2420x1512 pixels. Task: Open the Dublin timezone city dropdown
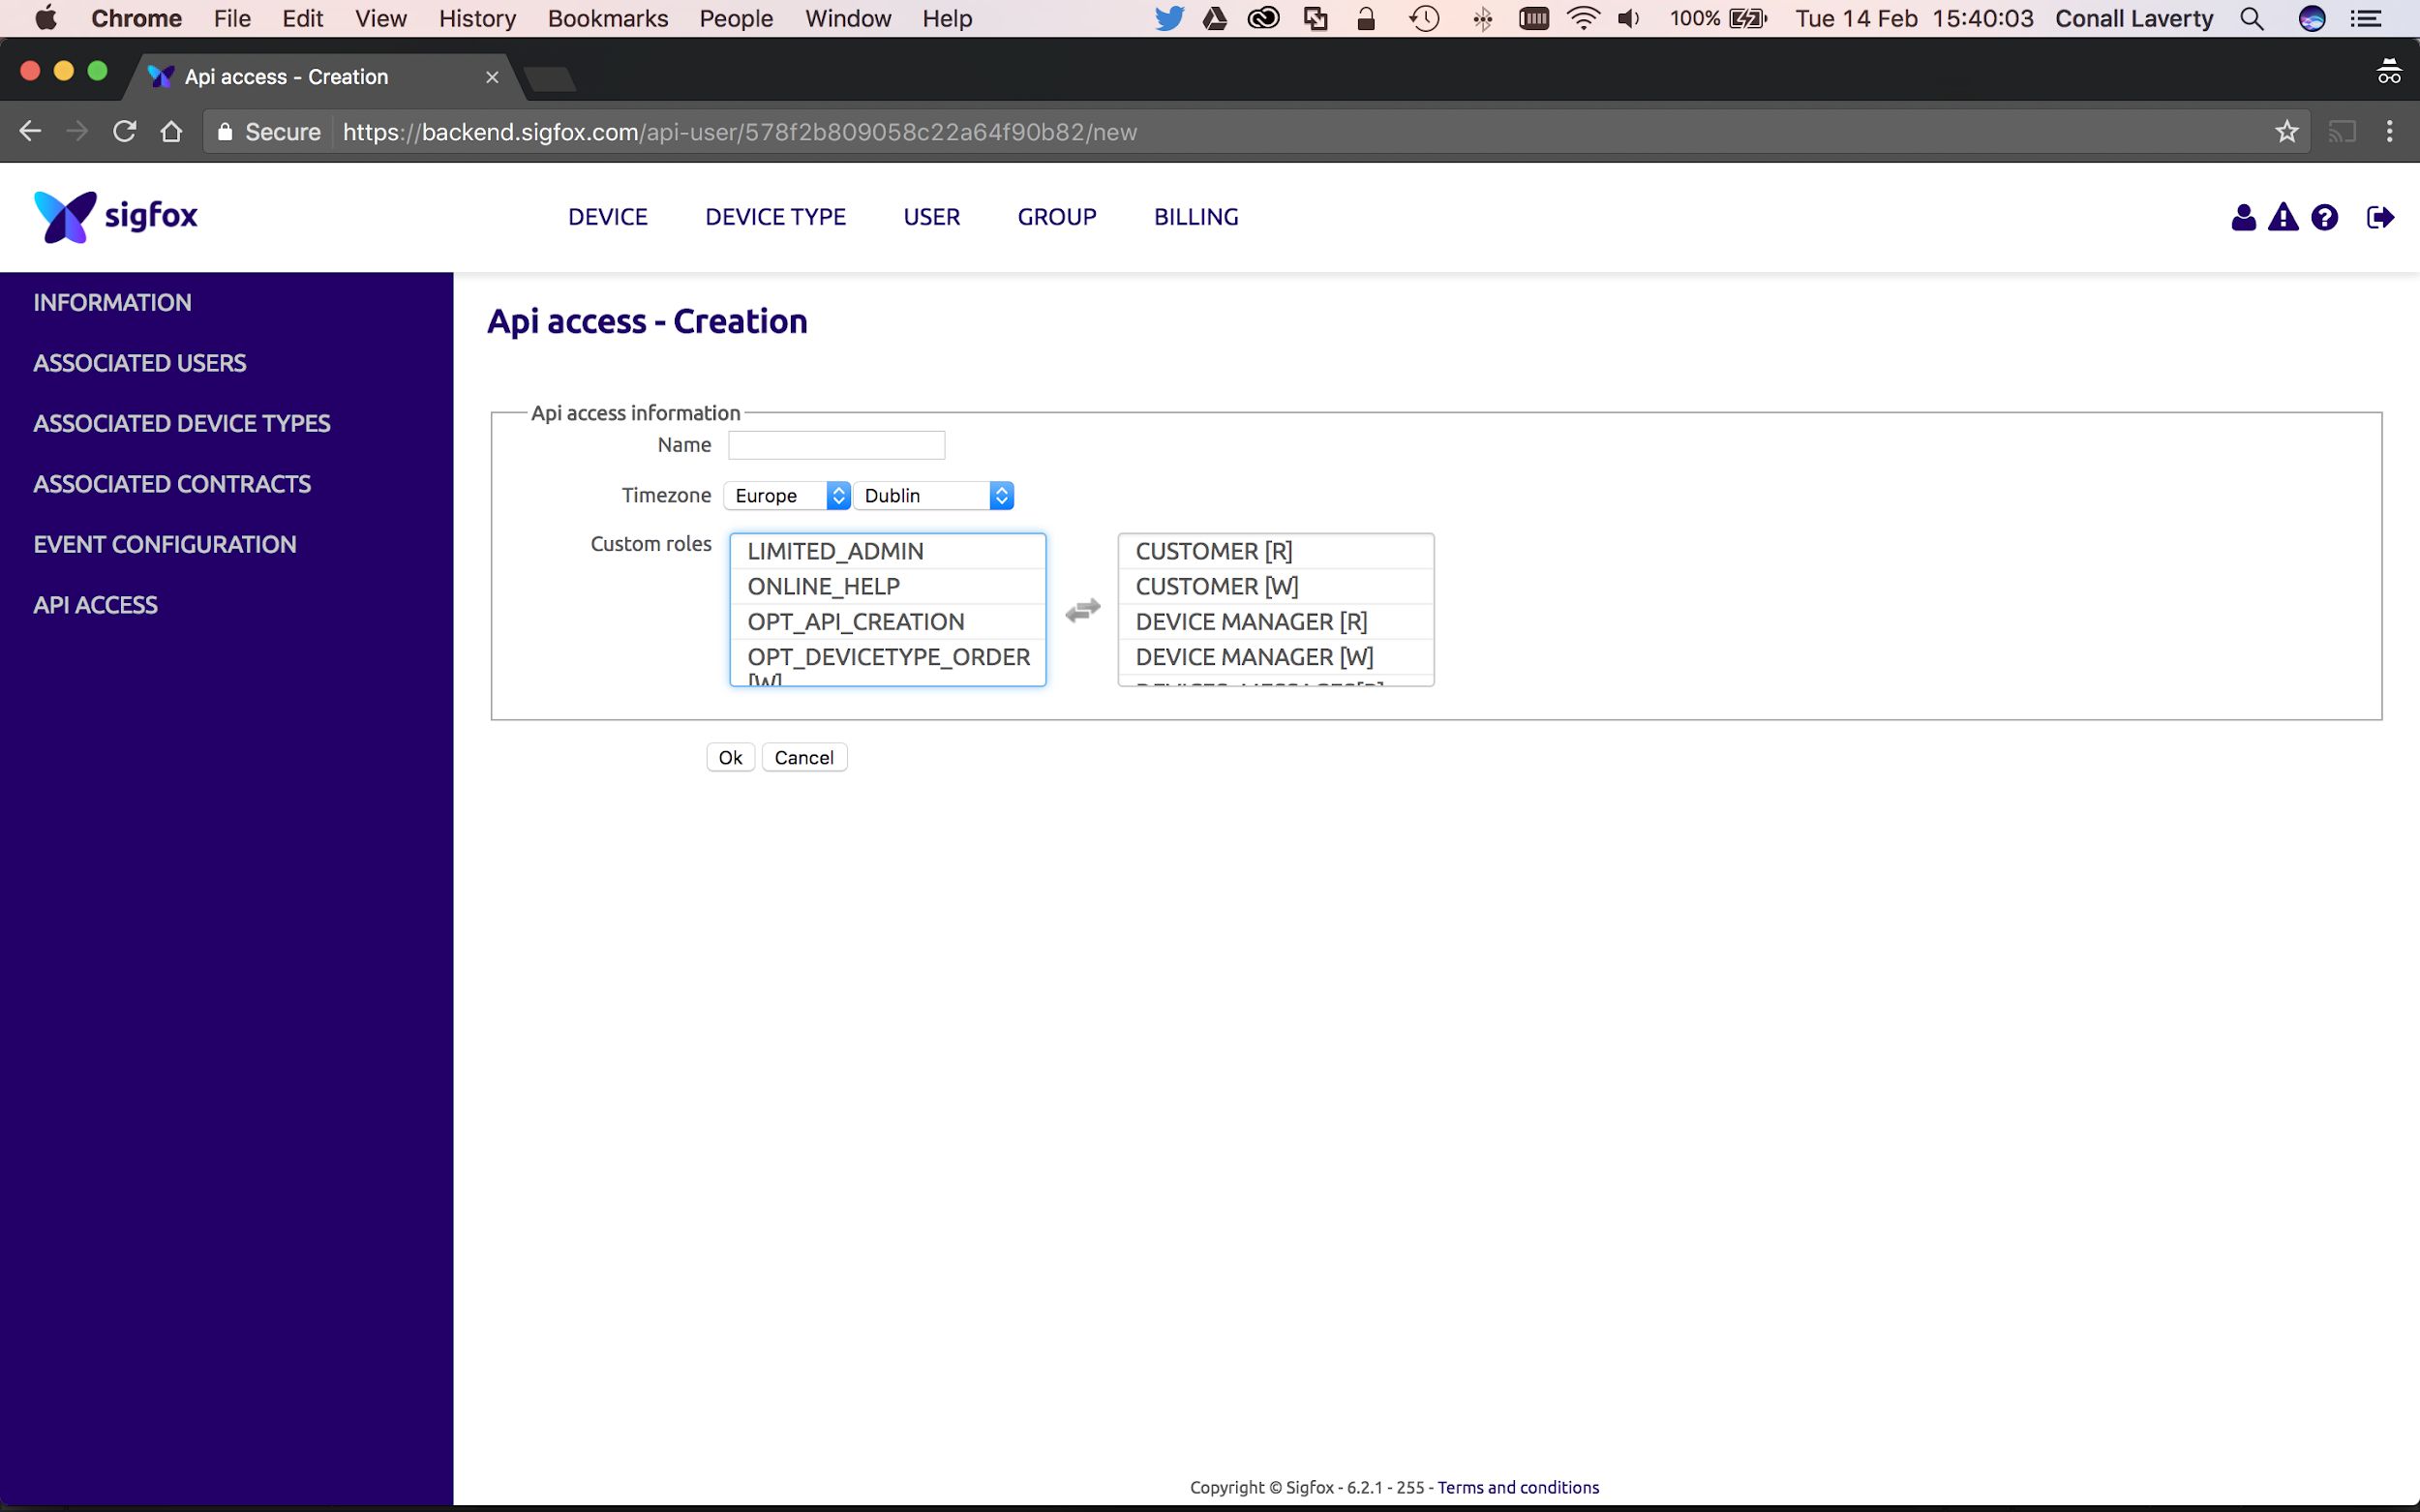pos(934,495)
